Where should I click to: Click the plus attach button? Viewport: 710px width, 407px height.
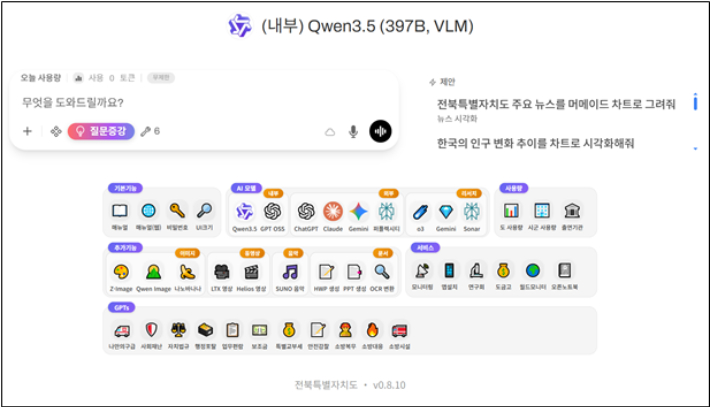[27, 131]
